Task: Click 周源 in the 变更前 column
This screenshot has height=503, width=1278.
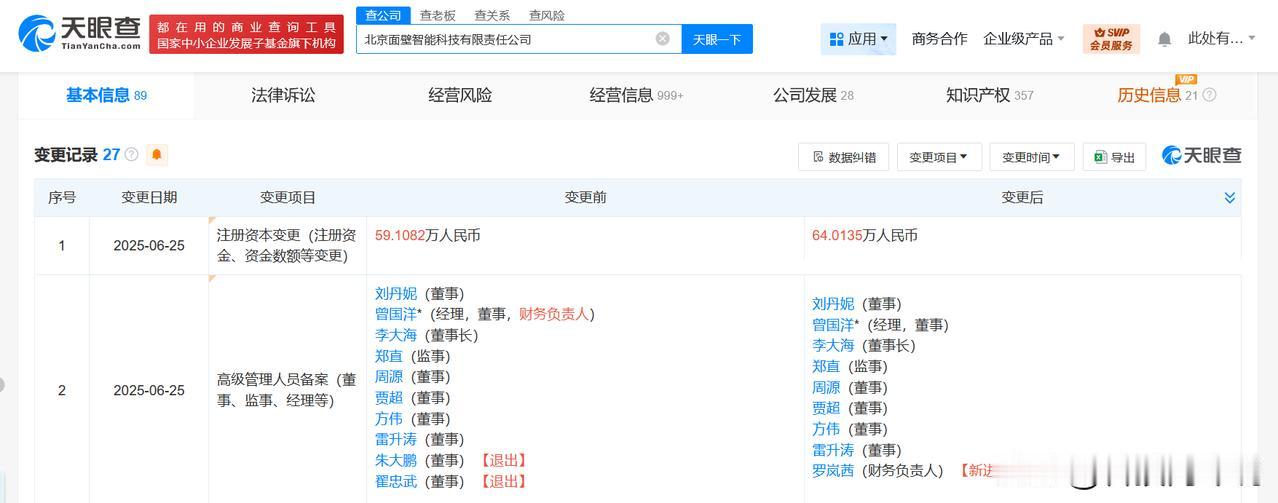Action: point(389,377)
